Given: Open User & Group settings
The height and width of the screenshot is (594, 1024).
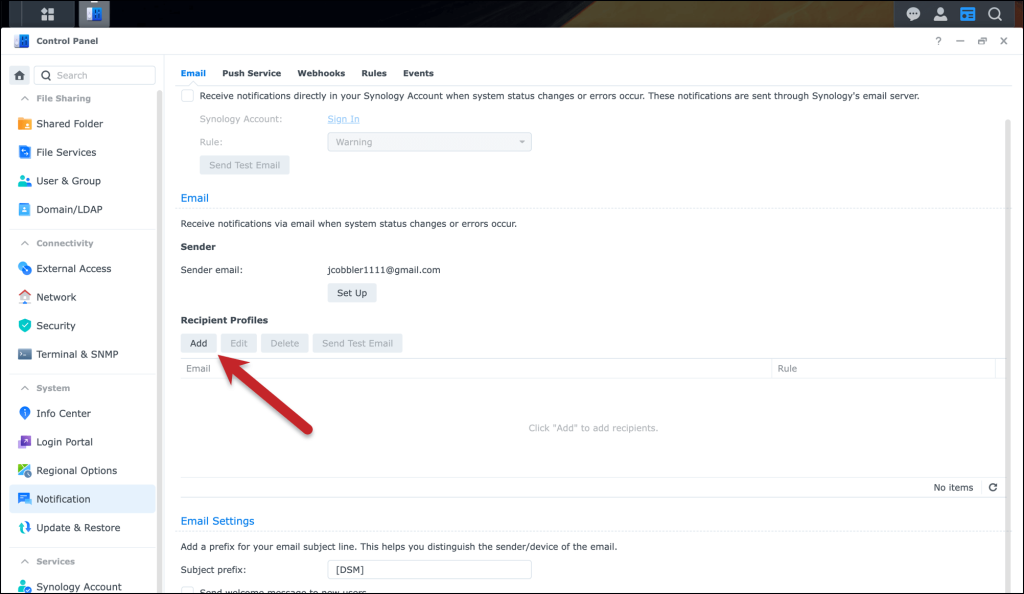Looking at the screenshot, I should coord(68,181).
